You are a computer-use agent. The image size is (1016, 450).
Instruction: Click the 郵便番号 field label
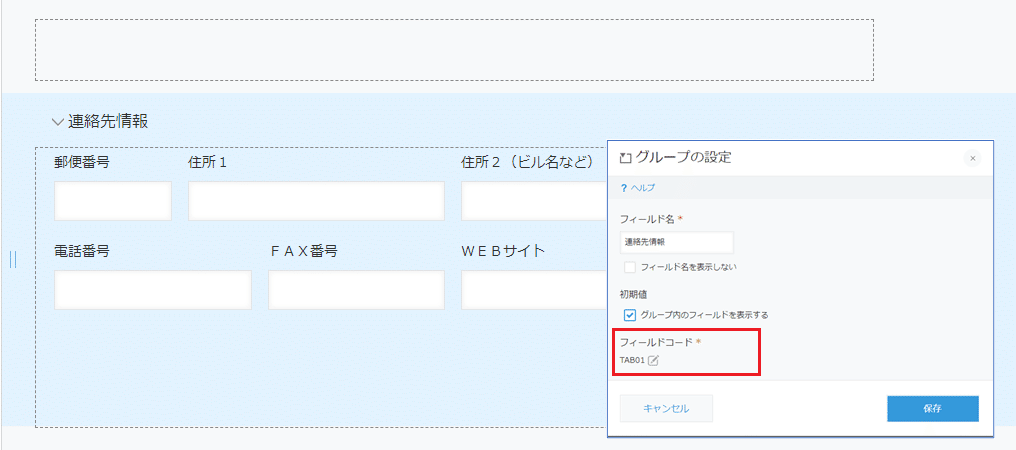pos(82,162)
